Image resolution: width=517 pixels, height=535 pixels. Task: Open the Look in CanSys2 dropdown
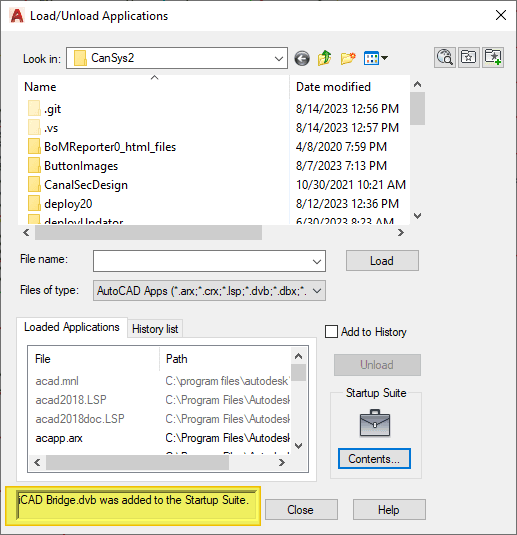click(x=177, y=58)
